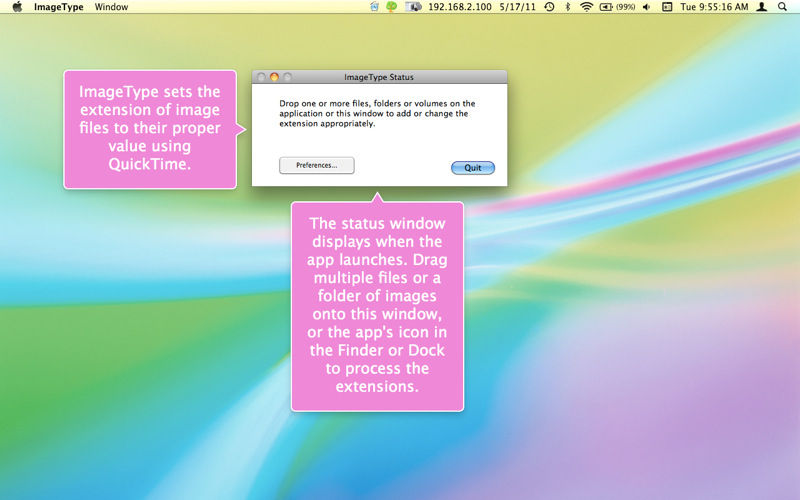The height and width of the screenshot is (500, 800).
Task: Click the battery status icon
Action: [606, 7]
